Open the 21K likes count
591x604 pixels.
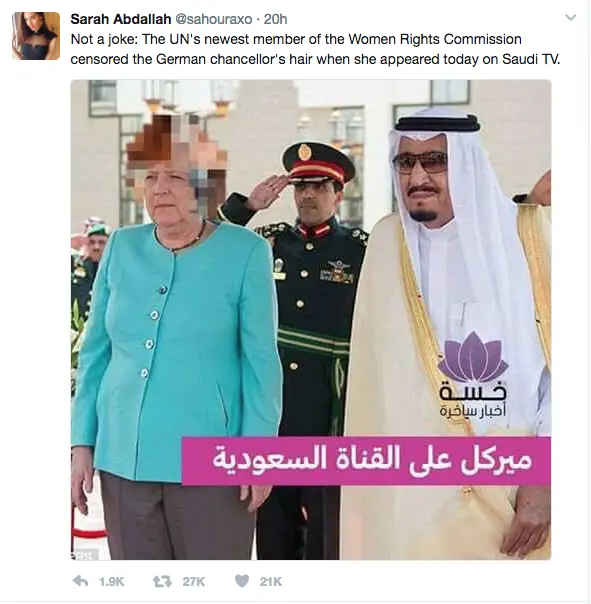click(x=270, y=581)
